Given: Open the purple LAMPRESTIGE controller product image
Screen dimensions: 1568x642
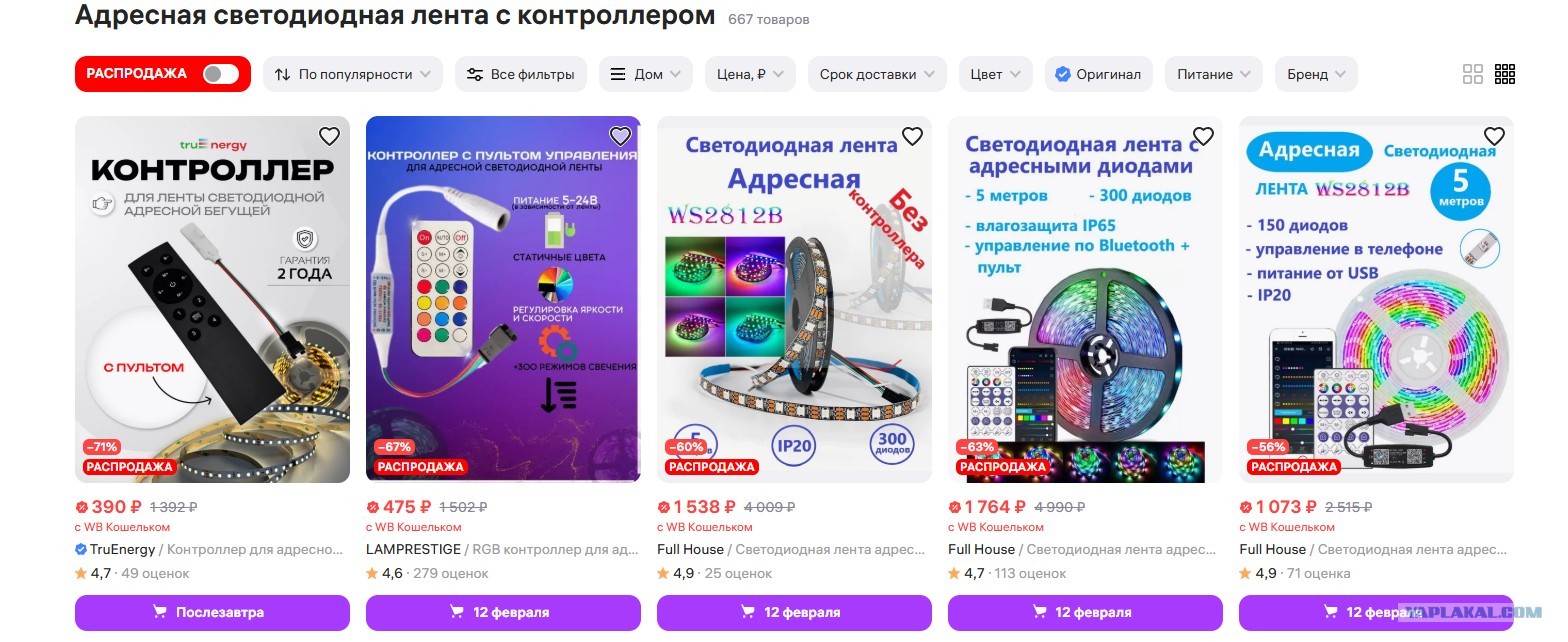Looking at the screenshot, I should pos(503,299).
